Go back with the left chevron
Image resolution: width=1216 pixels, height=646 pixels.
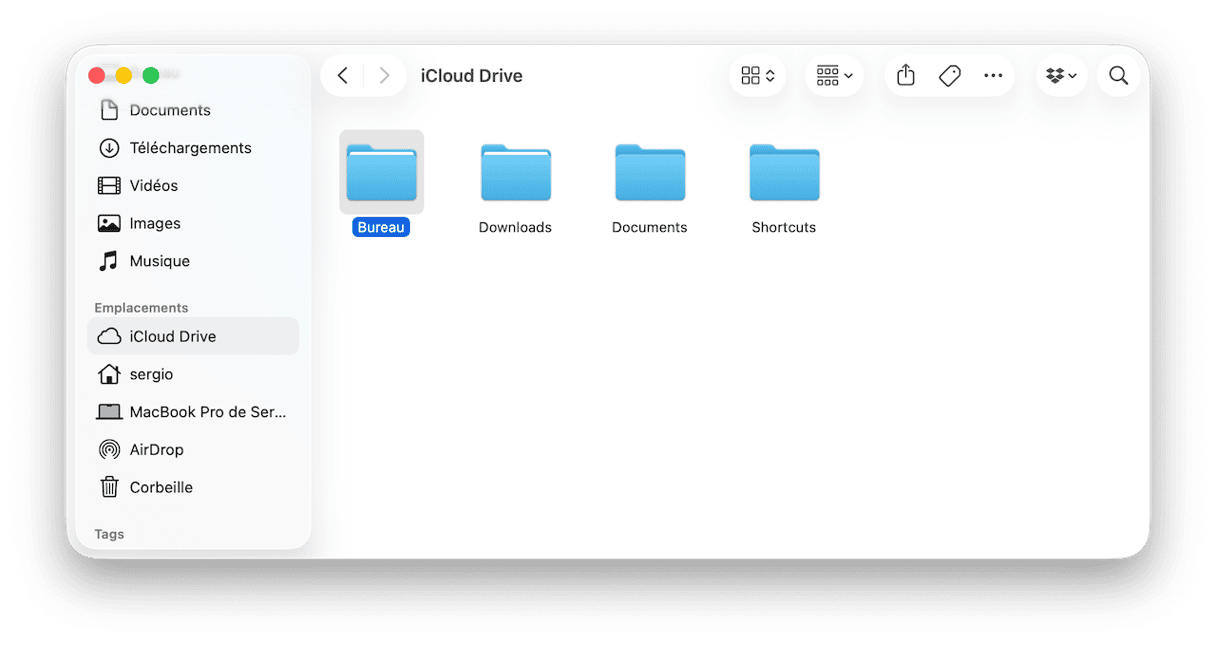(343, 76)
